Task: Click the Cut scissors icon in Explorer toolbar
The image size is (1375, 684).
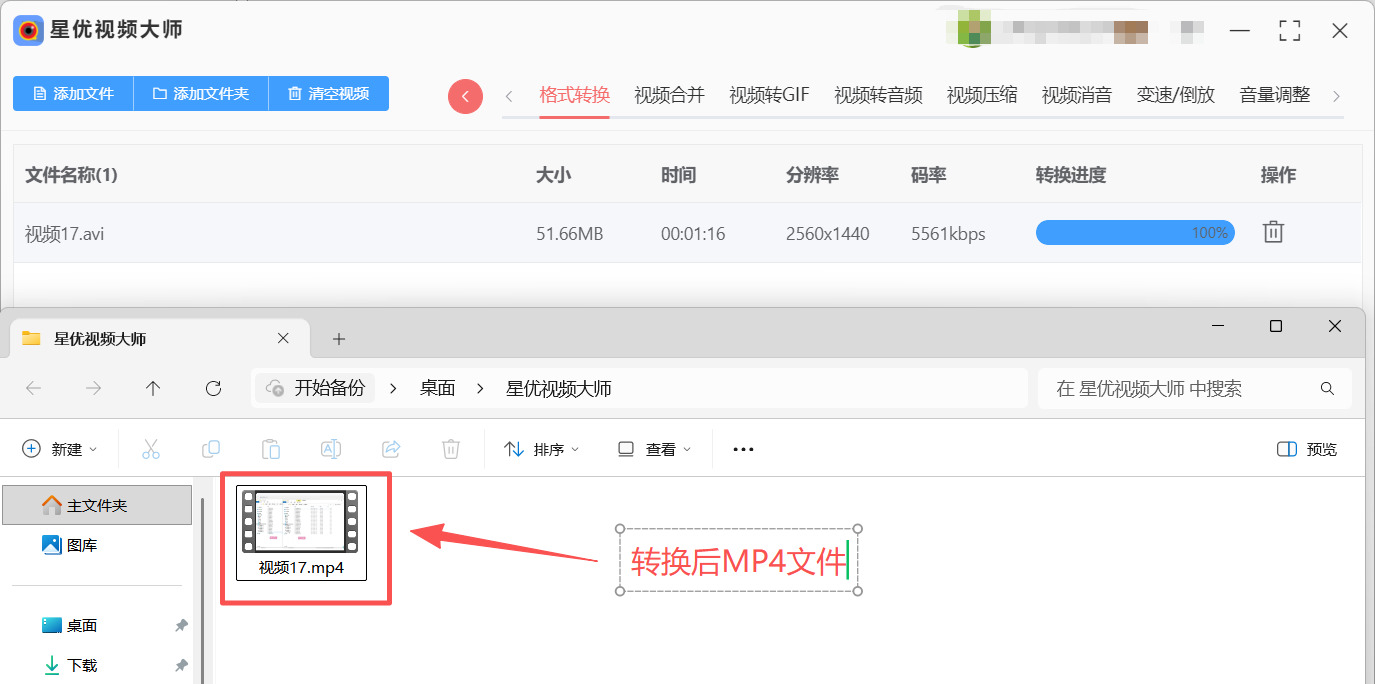Action: 151,449
